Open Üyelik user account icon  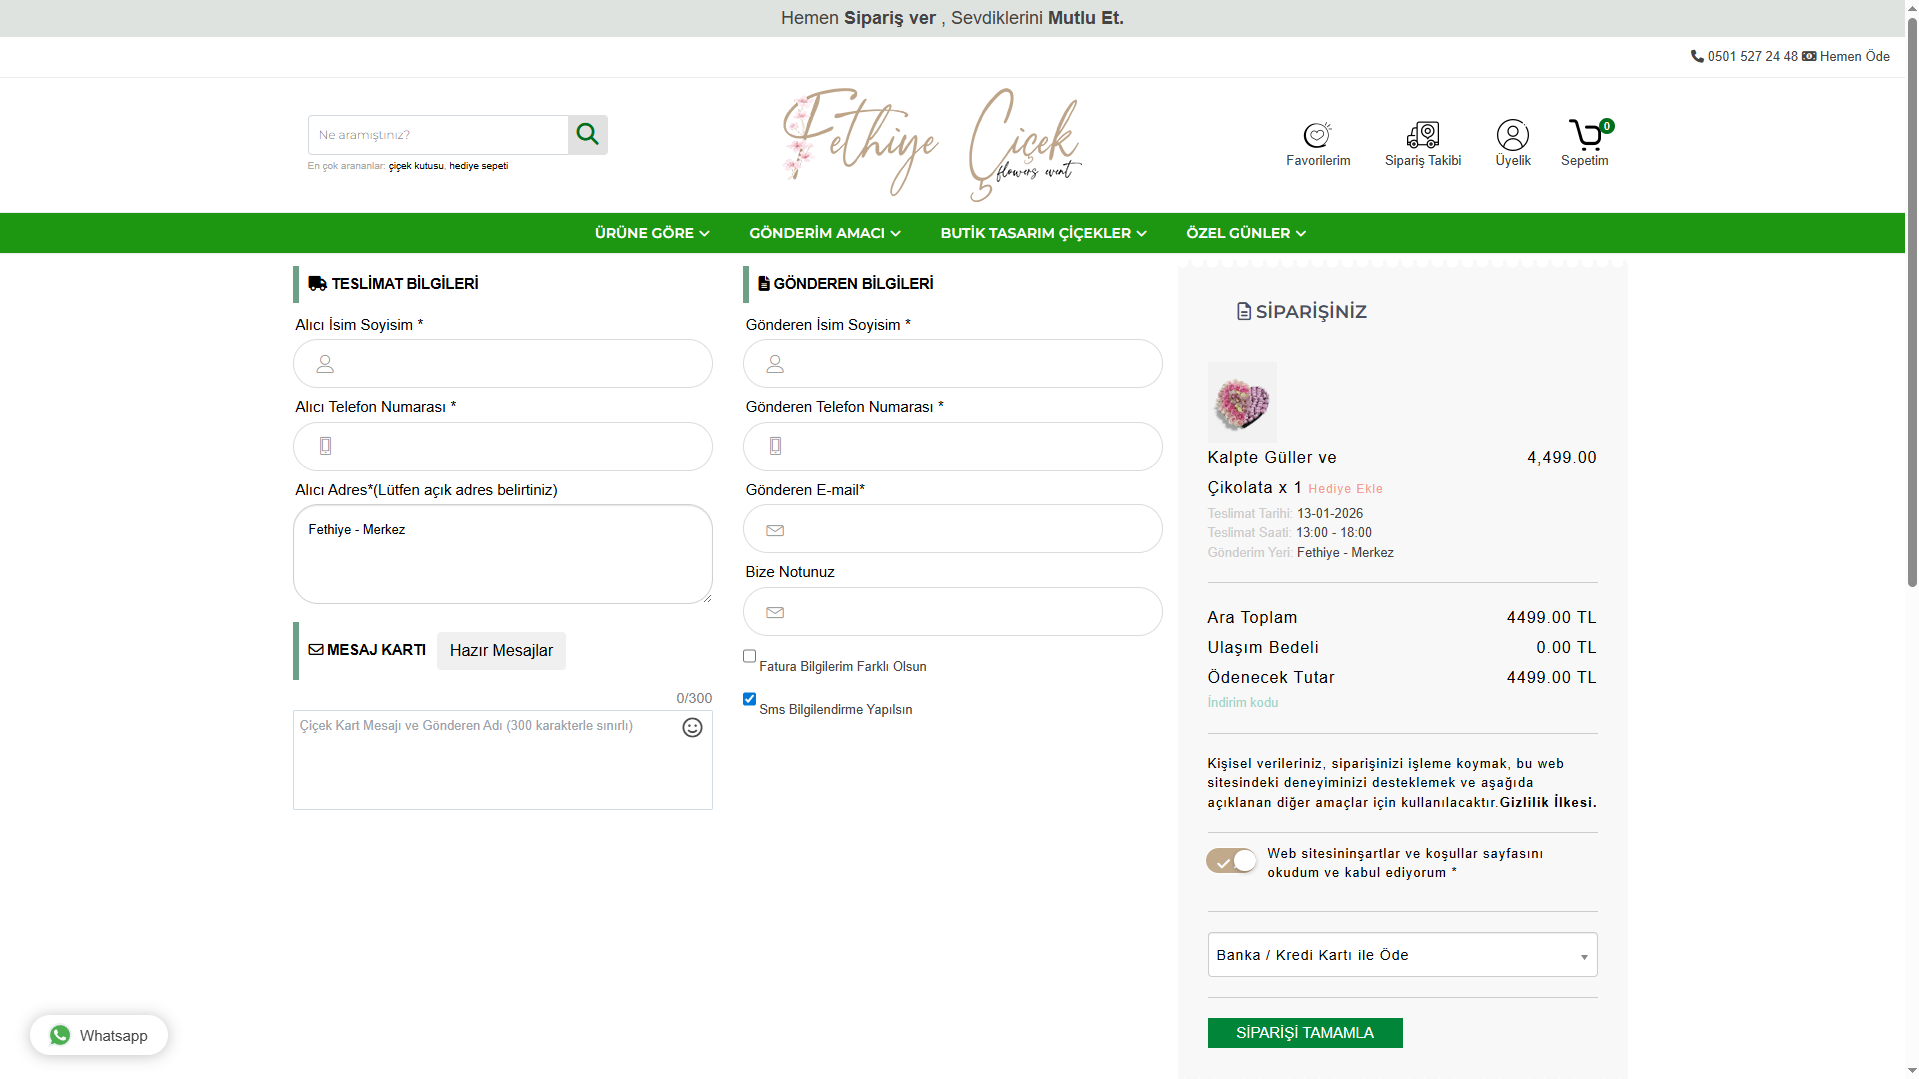[1512, 135]
